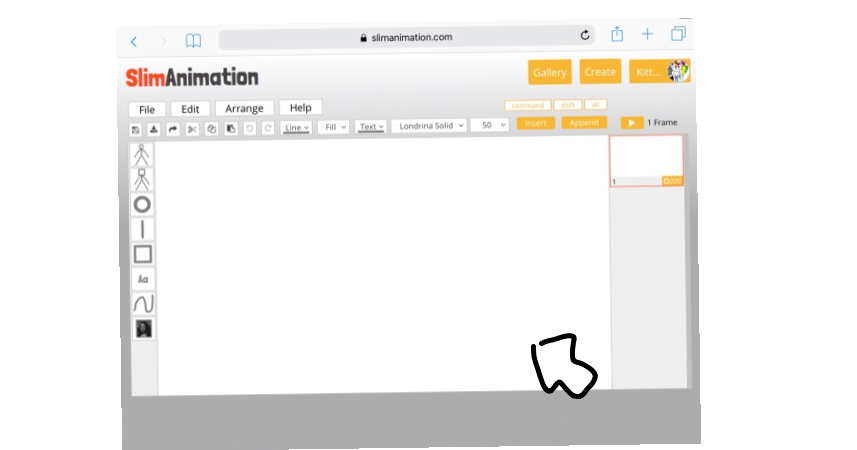Click the Undo icon
The image size is (857, 450).
pos(249,128)
